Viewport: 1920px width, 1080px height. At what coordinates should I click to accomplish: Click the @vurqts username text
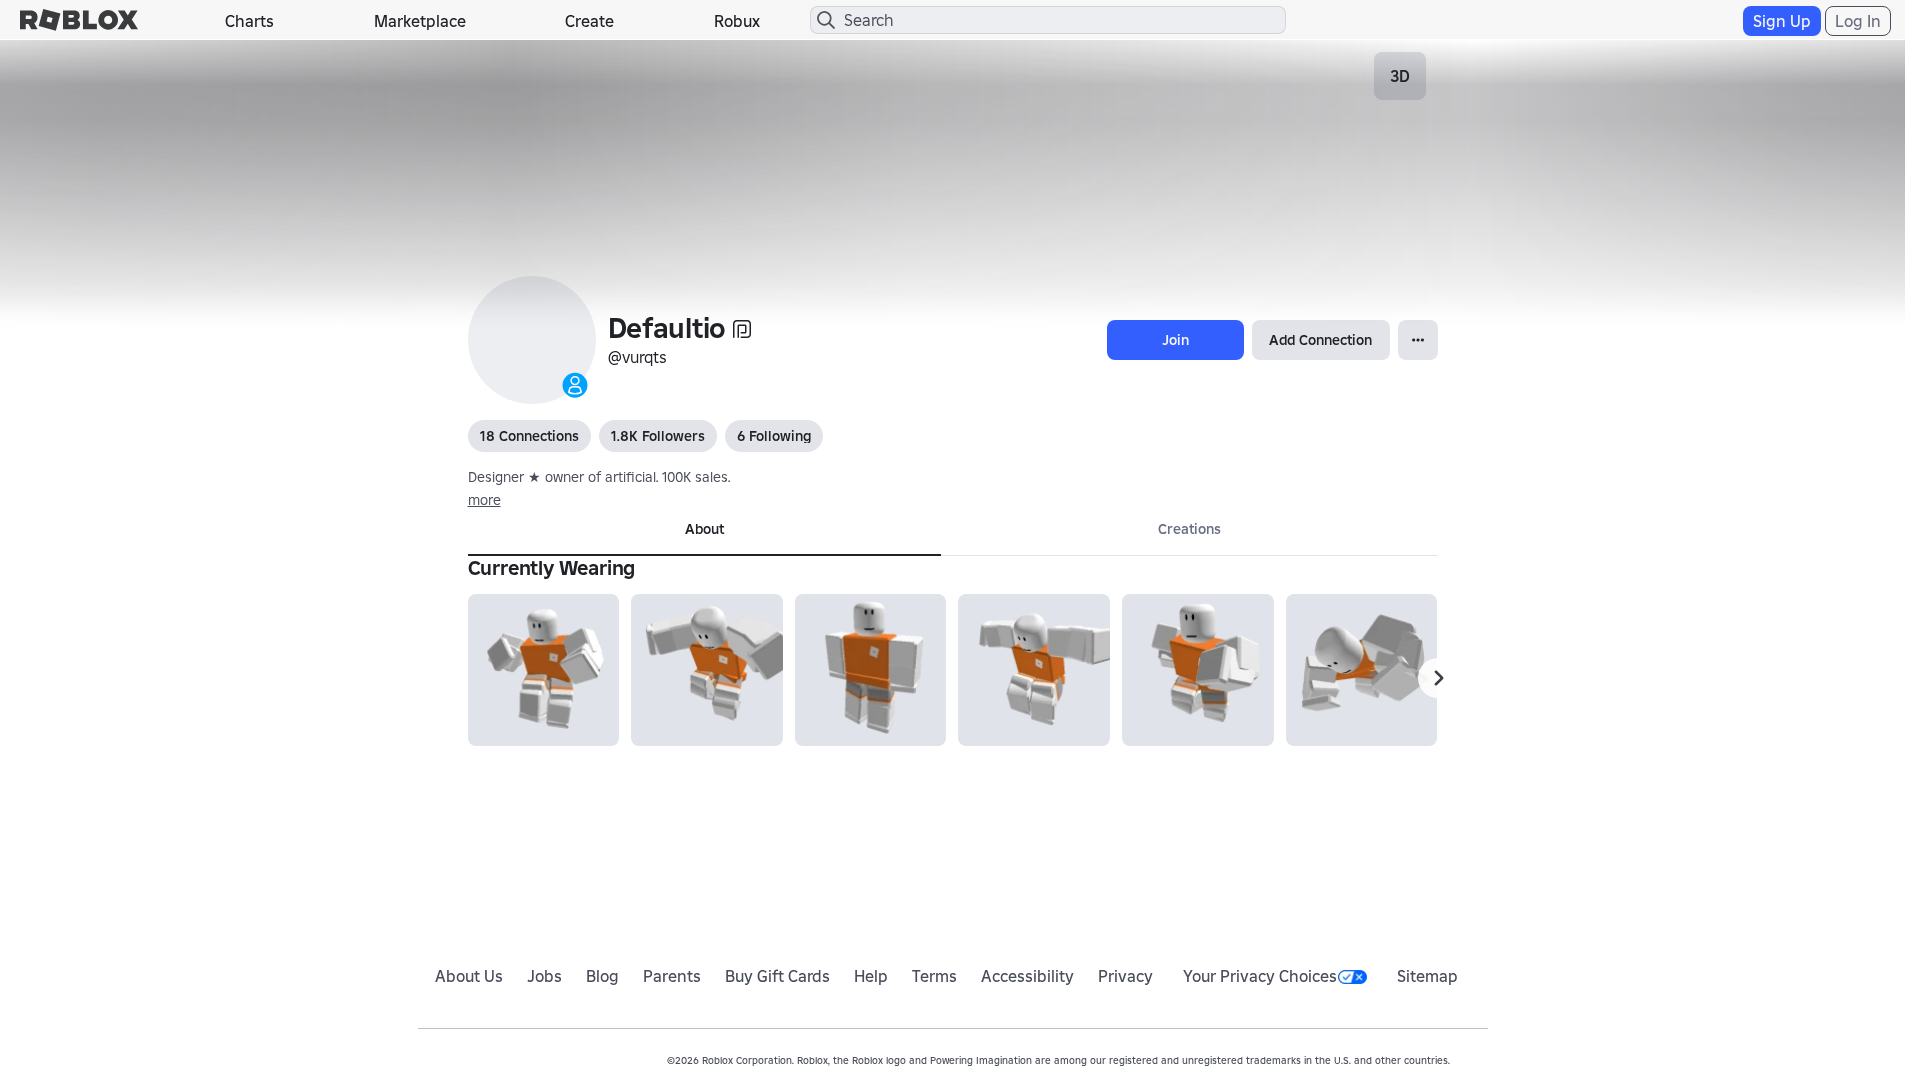pyautogui.click(x=637, y=357)
